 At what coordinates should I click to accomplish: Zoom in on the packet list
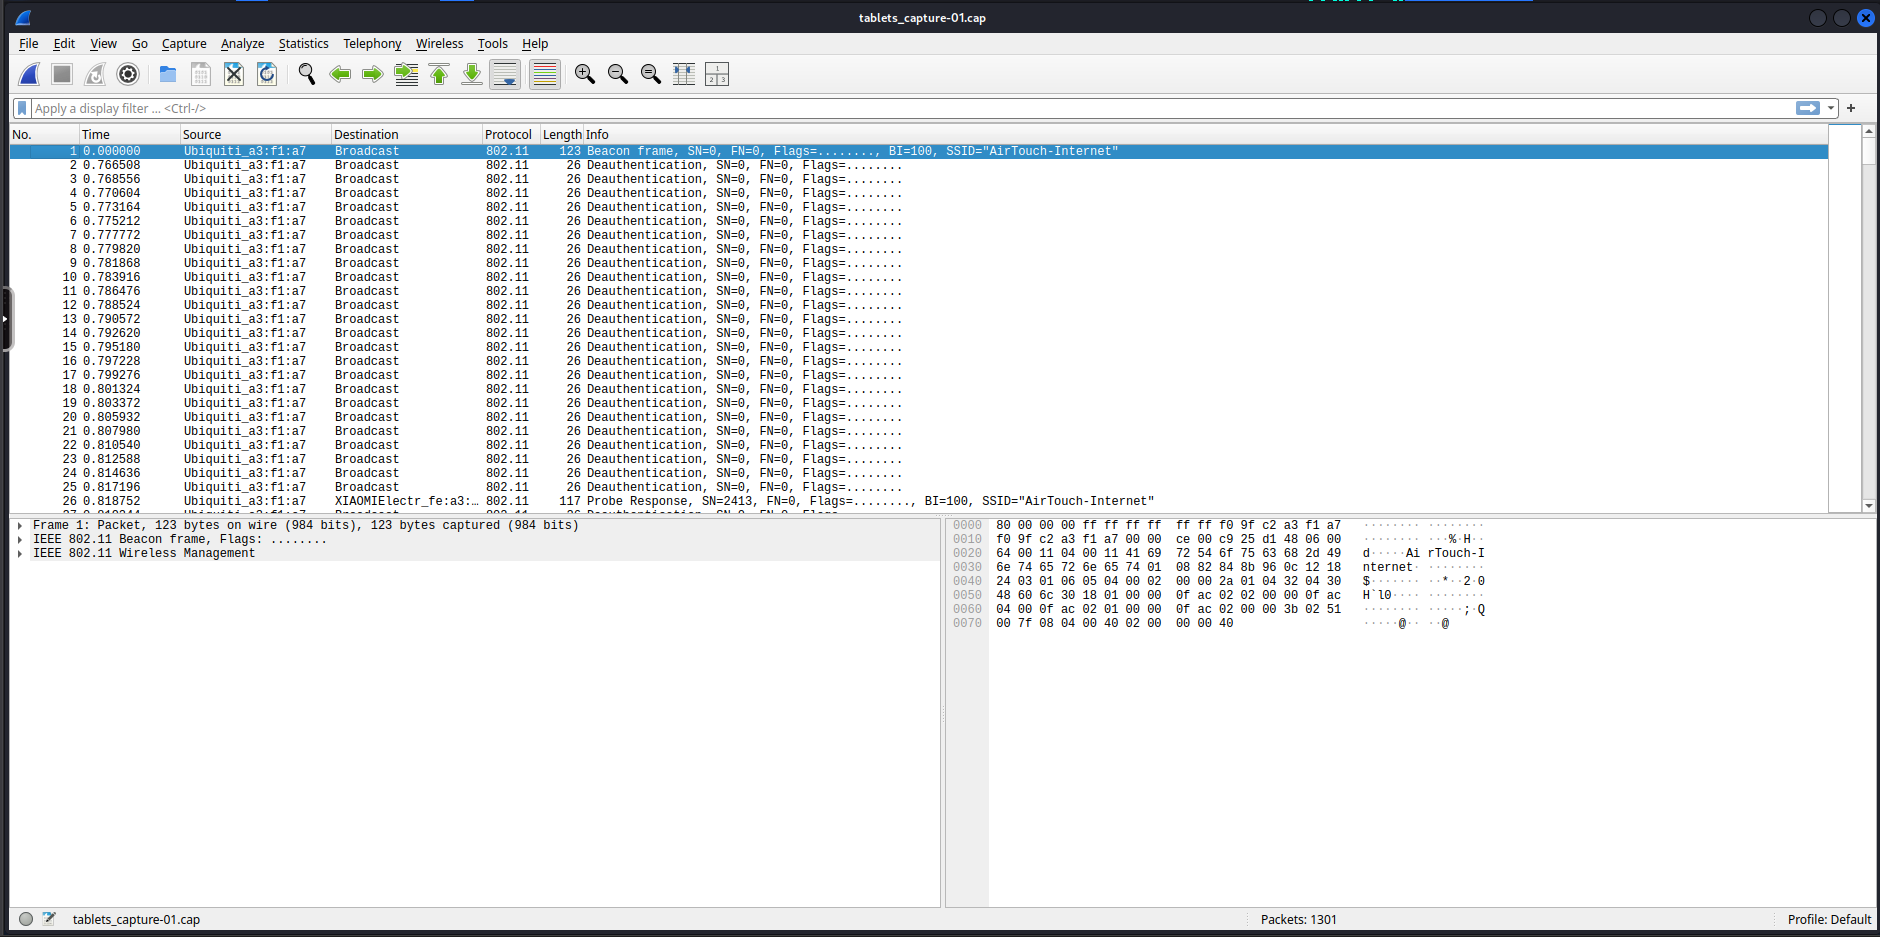(586, 74)
